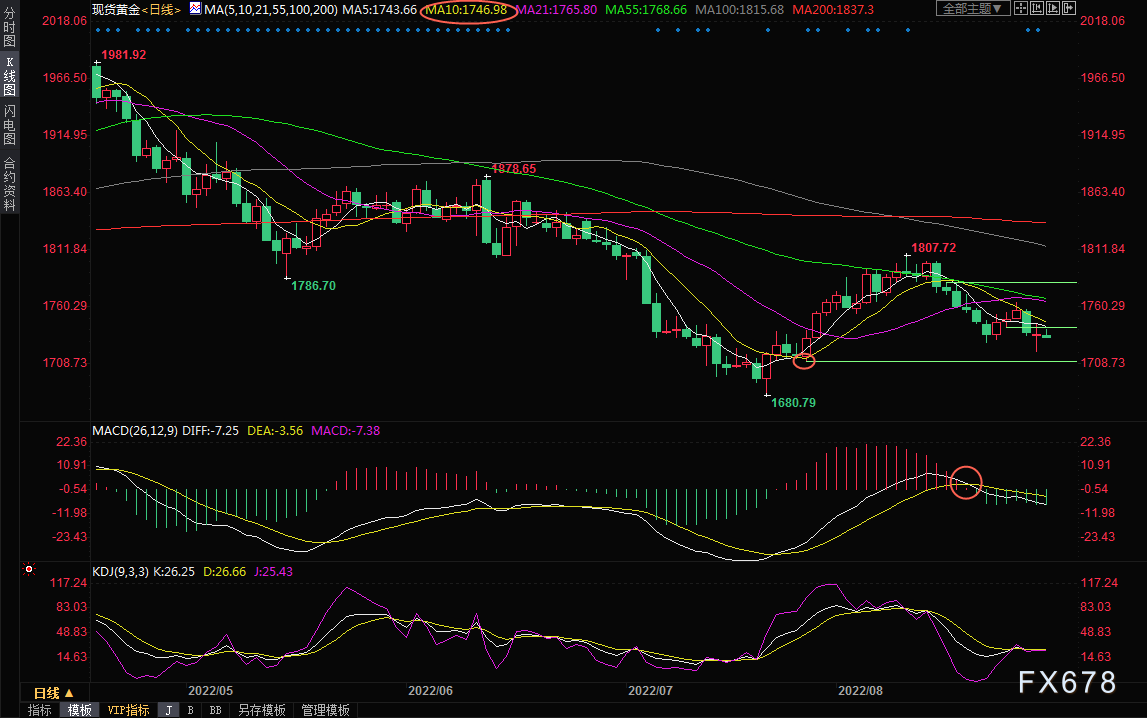
Task: Click the chart range compress icon
Action: (x=1037, y=9)
